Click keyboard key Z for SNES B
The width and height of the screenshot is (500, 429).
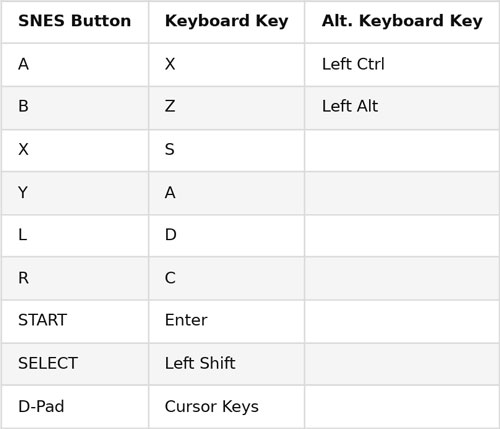[x=170, y=106]
